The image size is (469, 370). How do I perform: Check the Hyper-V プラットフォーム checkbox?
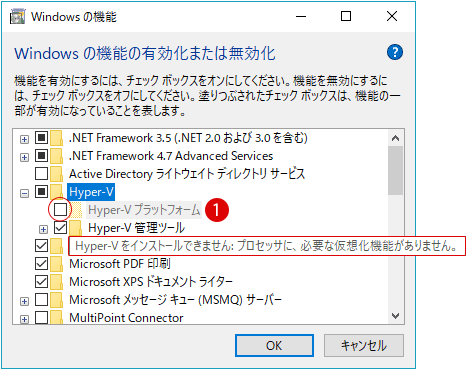tap(60, 210)
